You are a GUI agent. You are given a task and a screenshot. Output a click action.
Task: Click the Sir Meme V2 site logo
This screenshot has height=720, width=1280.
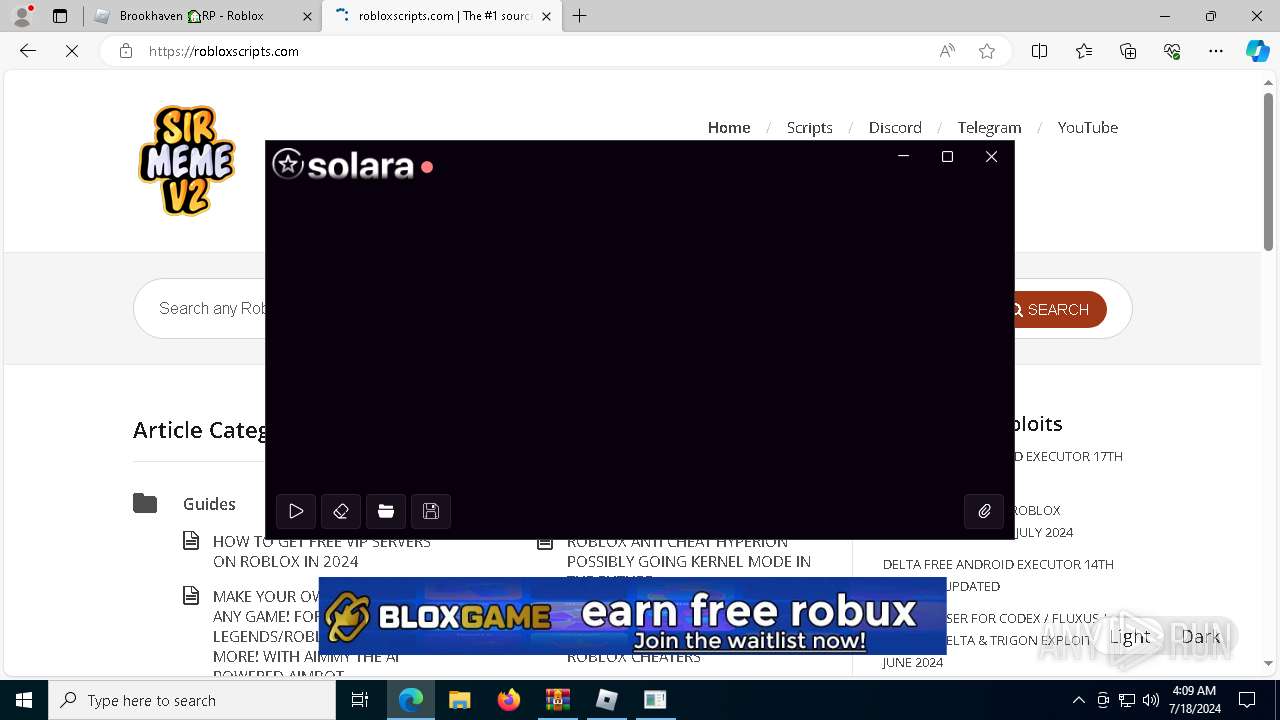(187, 161)
